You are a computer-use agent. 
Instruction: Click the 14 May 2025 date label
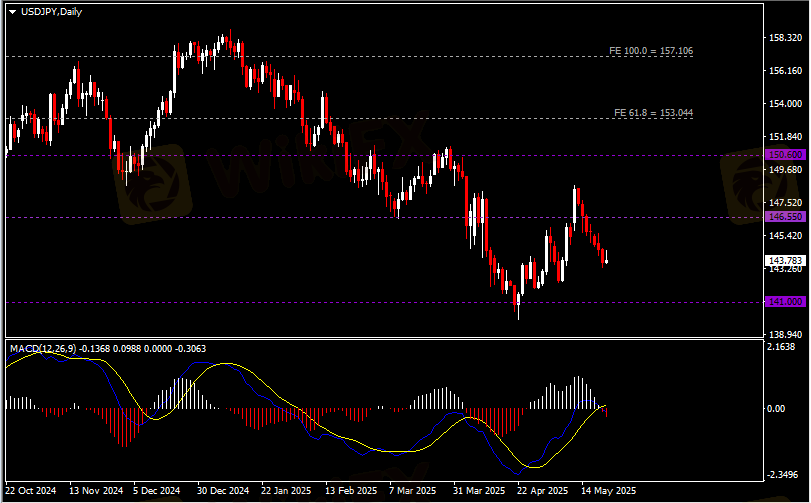click(x=608, y=490)
